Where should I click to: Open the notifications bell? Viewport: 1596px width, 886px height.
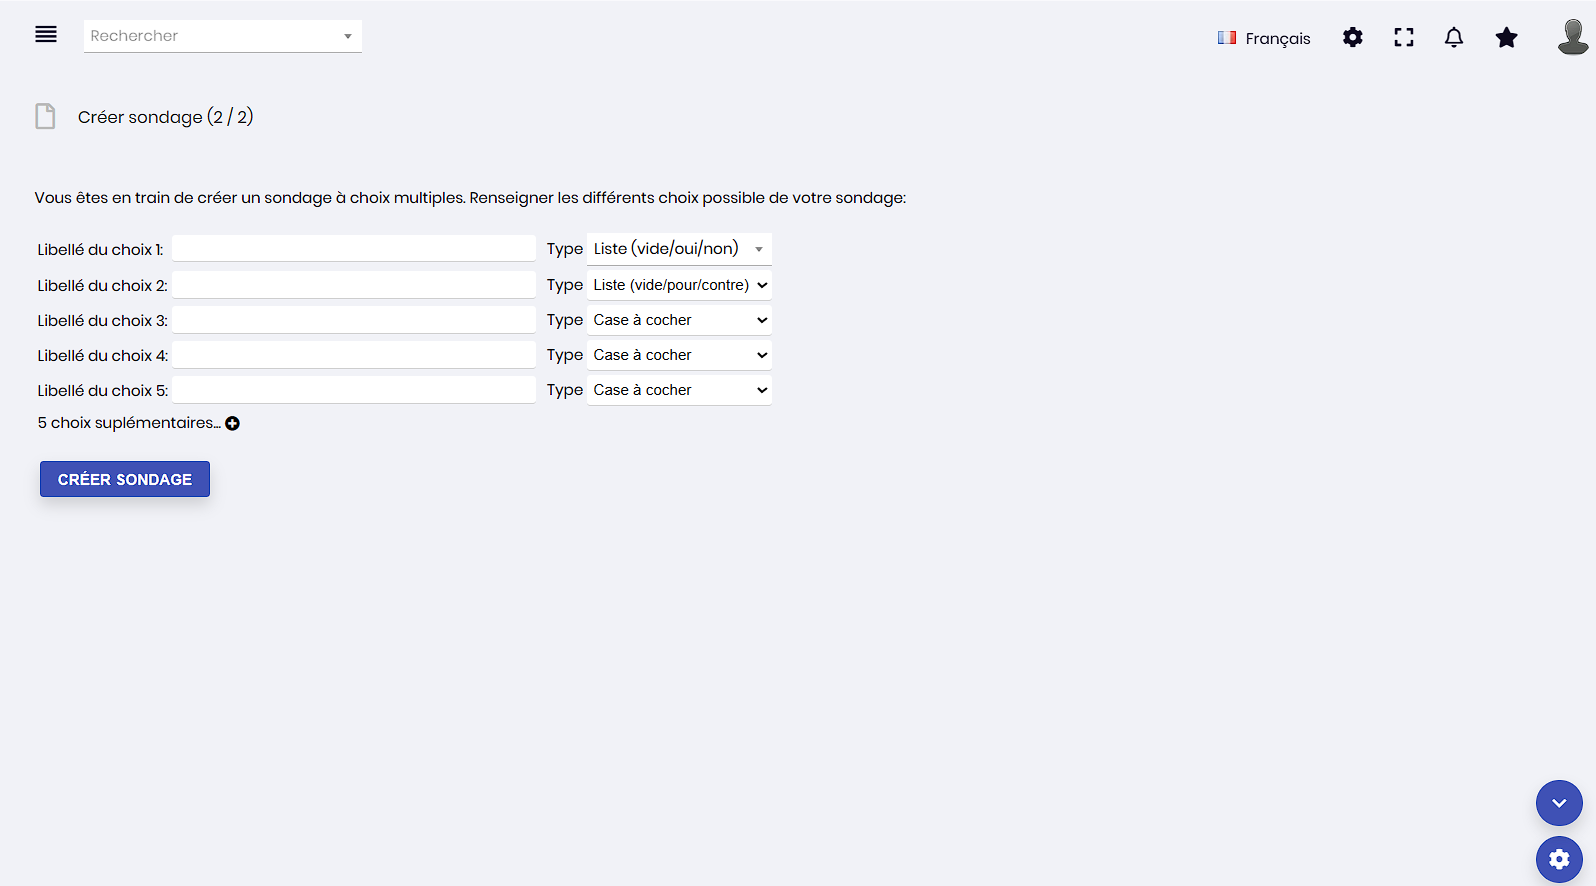pos(1454,38)
